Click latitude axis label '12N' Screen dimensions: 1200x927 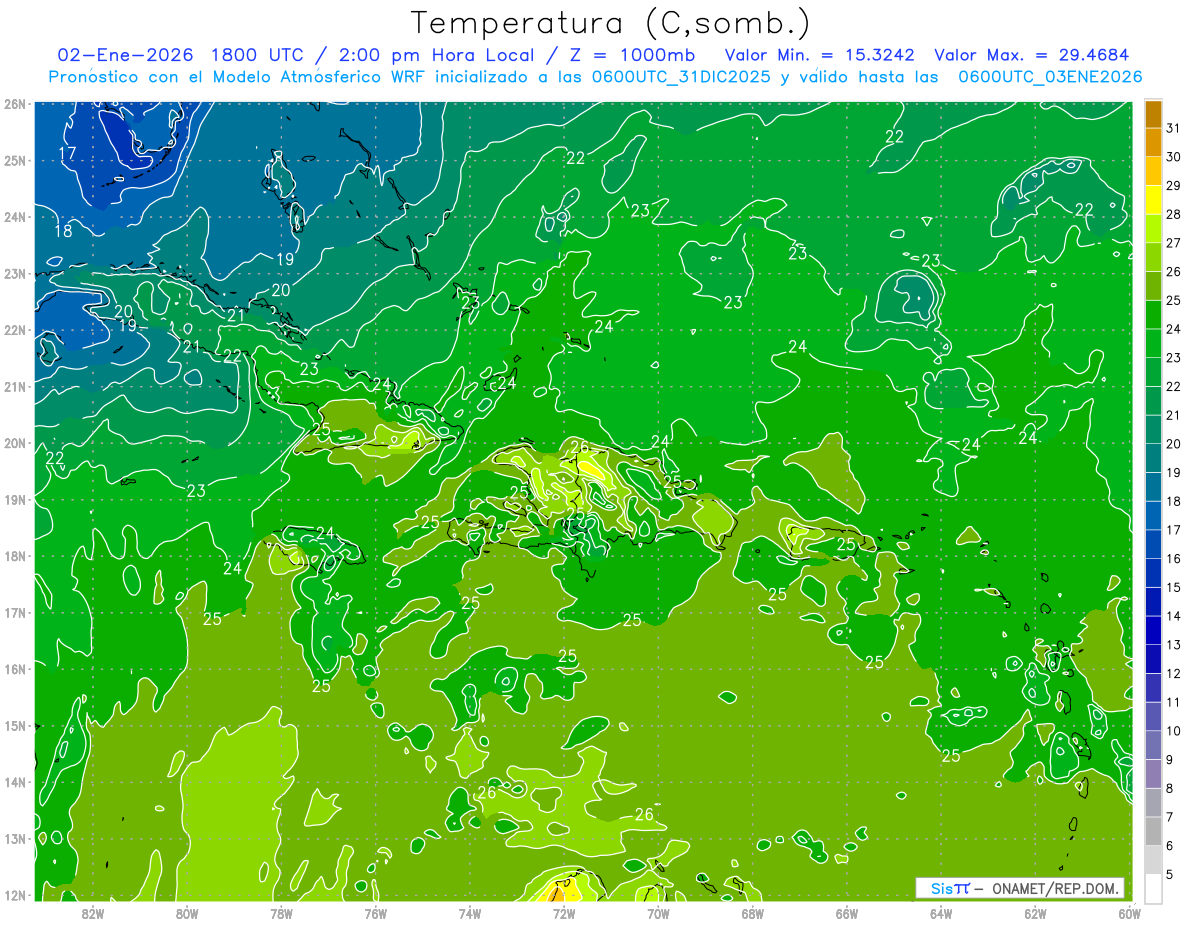pyautogui.click(x=14, y=896)
